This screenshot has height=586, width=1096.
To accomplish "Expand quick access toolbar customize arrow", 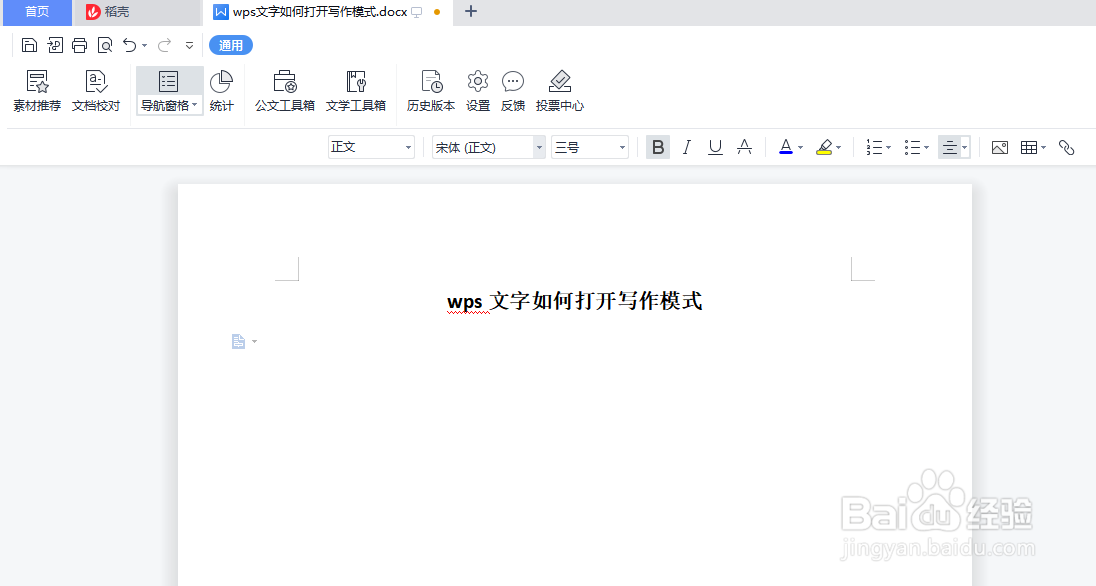I will 189,45.
